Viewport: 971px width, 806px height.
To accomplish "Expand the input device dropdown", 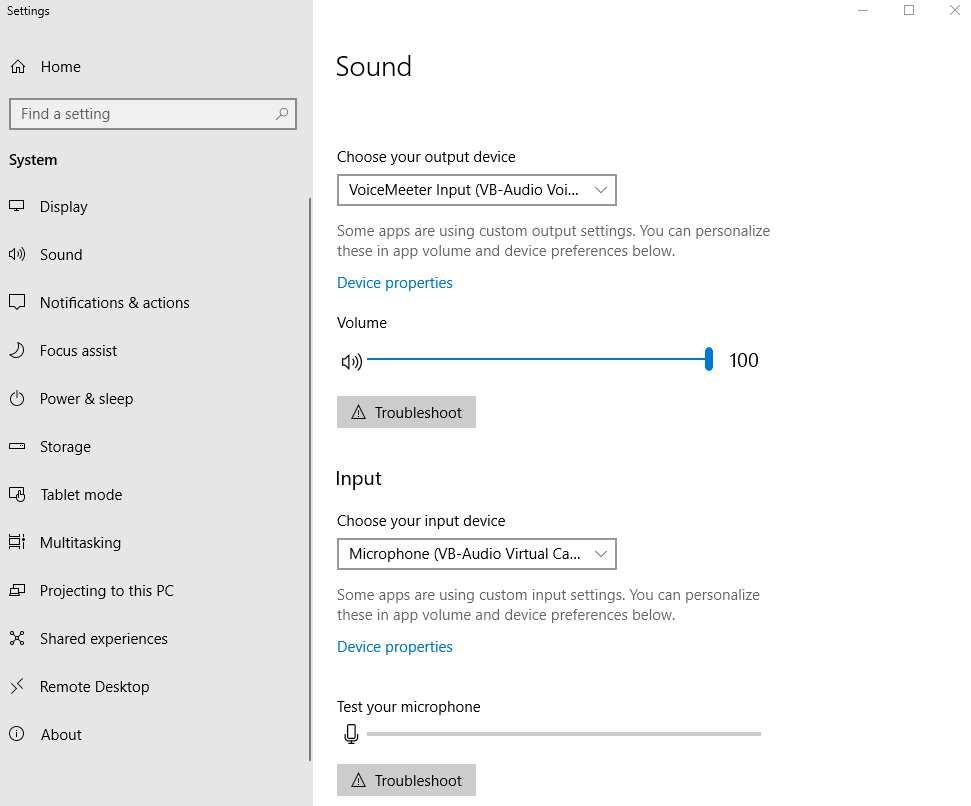I will tap(476, 554).
